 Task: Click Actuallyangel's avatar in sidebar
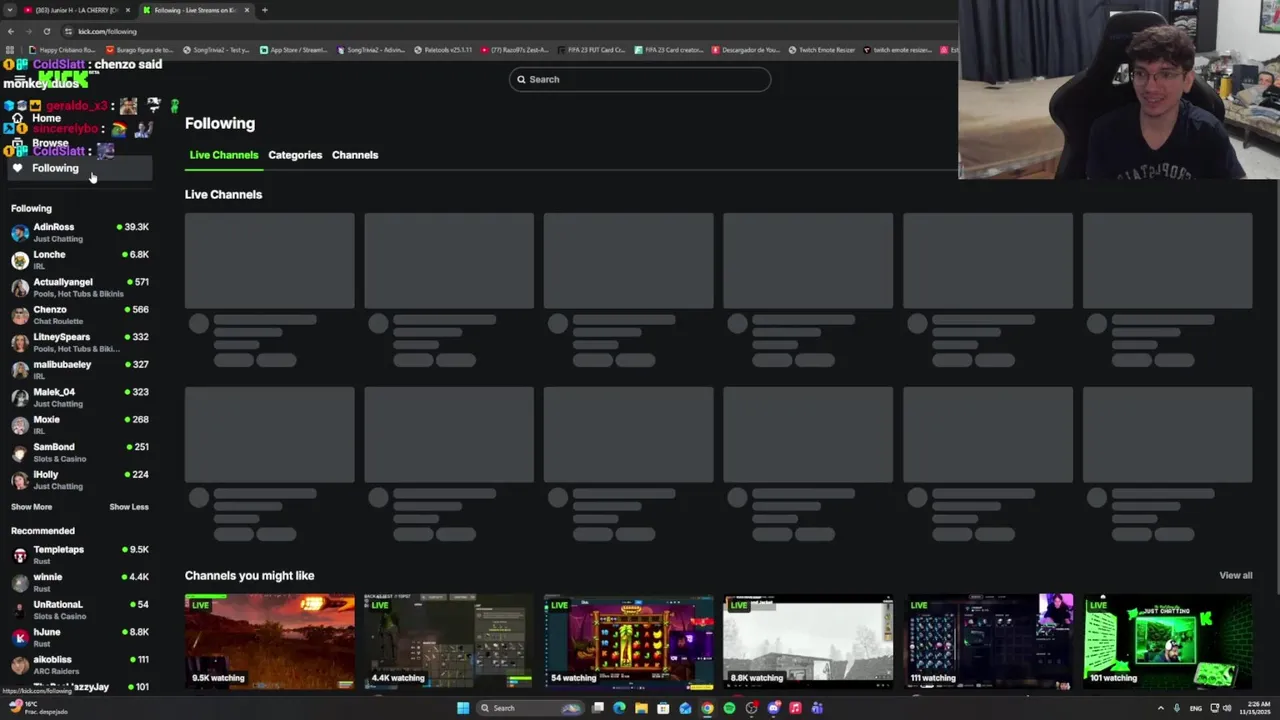click(20, 288)
